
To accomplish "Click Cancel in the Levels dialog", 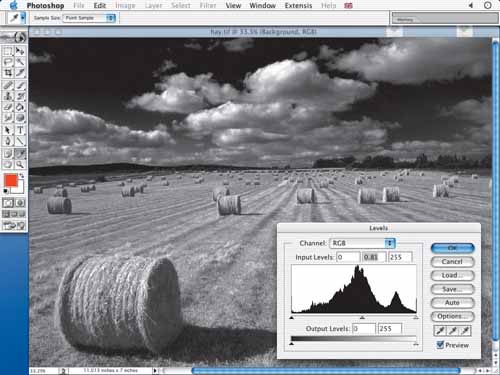I will click(x=452, y=262).
